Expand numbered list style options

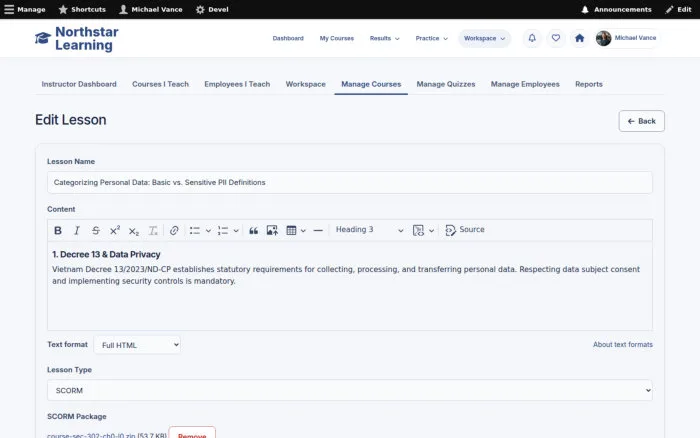click(x=236, y=230)
